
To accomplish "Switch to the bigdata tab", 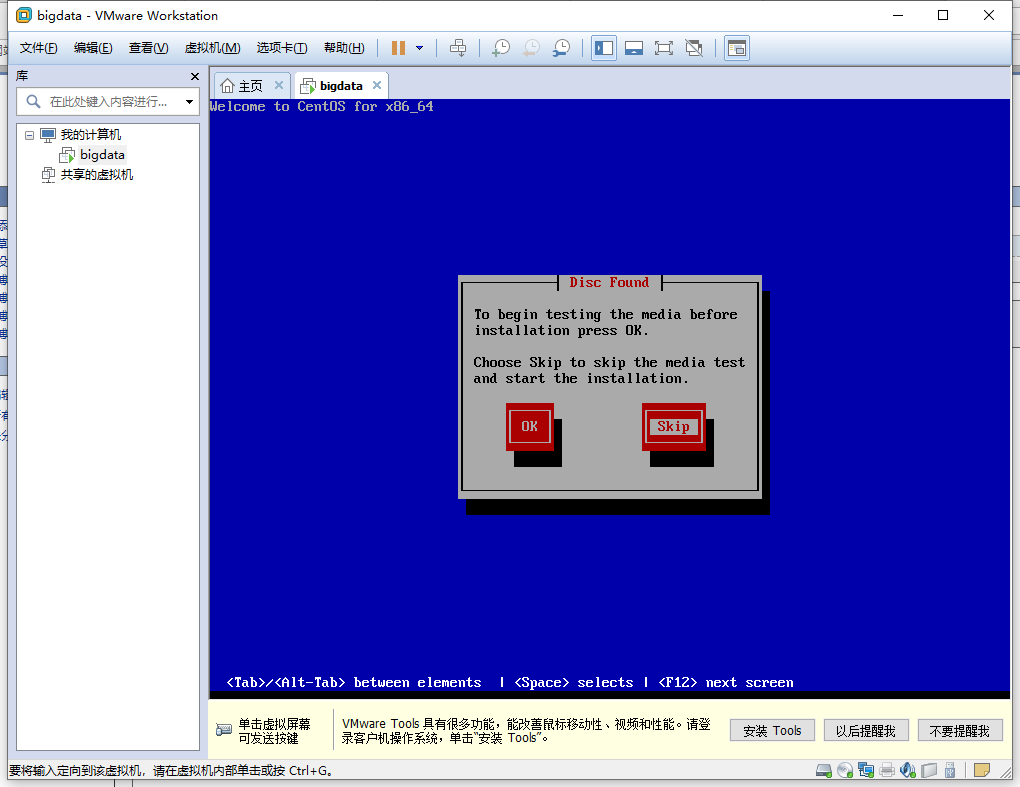I will coord(341,86).
